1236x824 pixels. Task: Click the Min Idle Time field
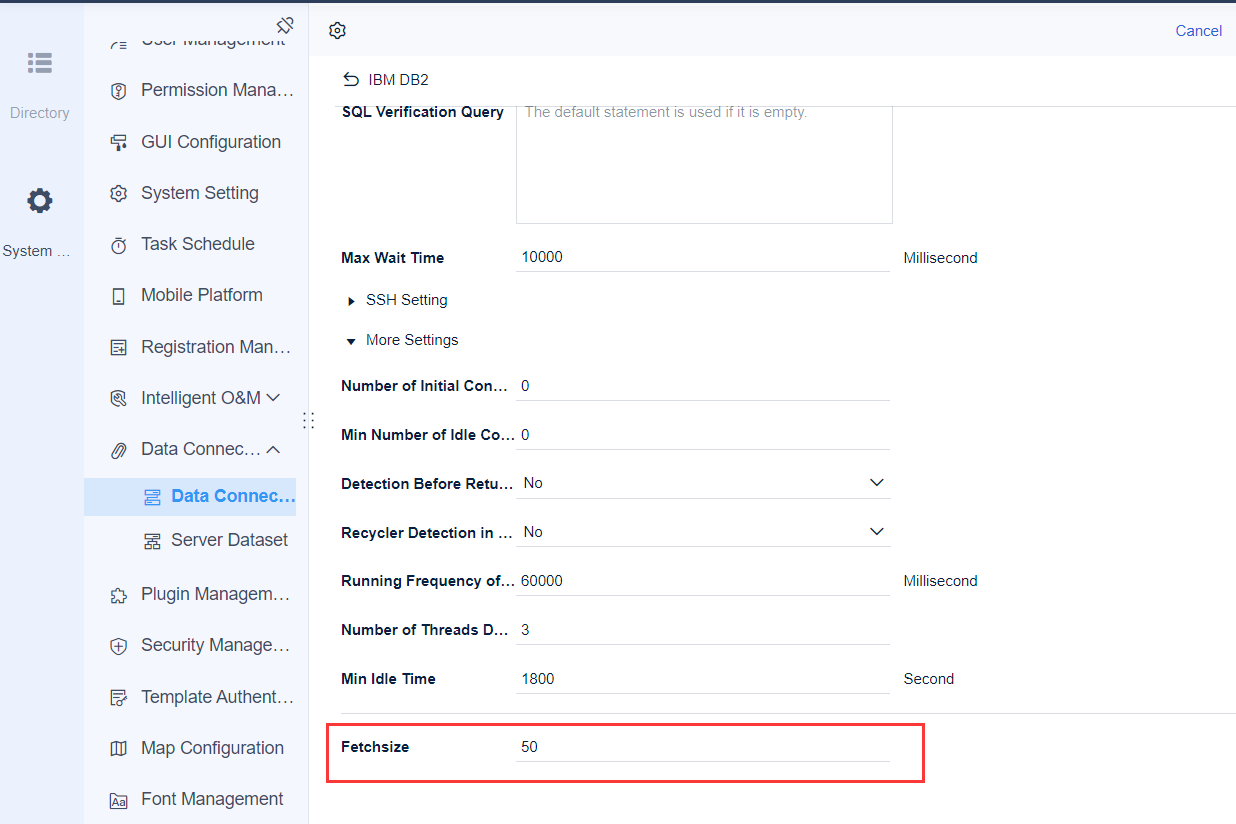pos(703,679)
